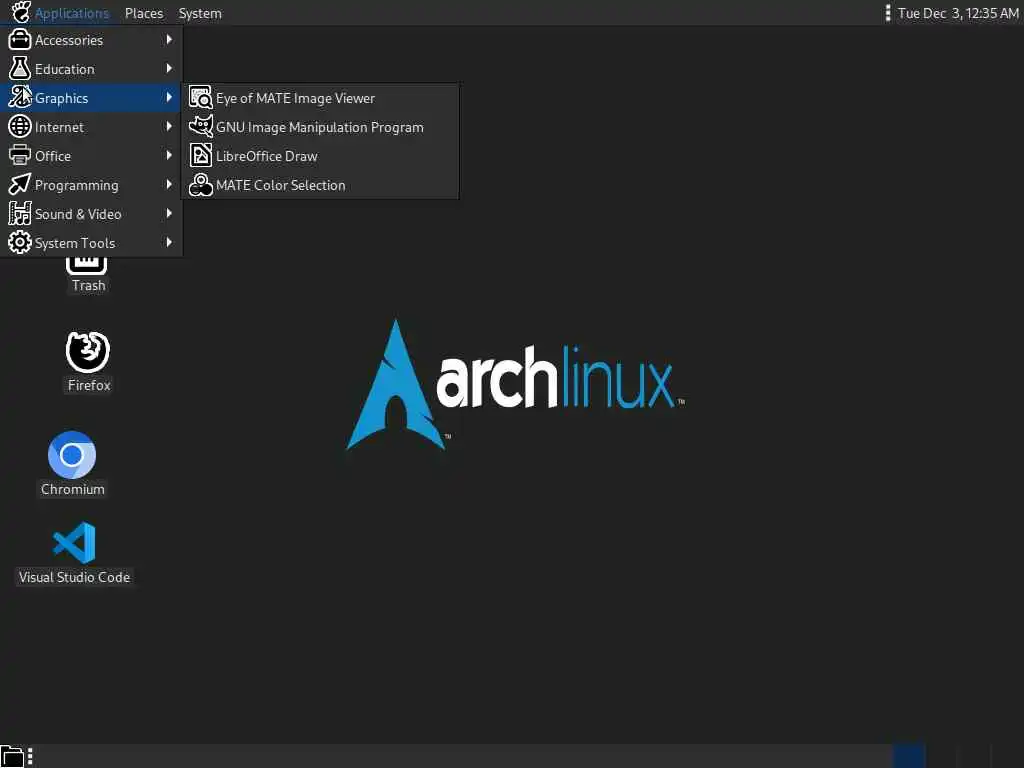Click the GIMP mascot icon
The height and width of the screenshot is (768, 1024).
click(x=200, y=126)
